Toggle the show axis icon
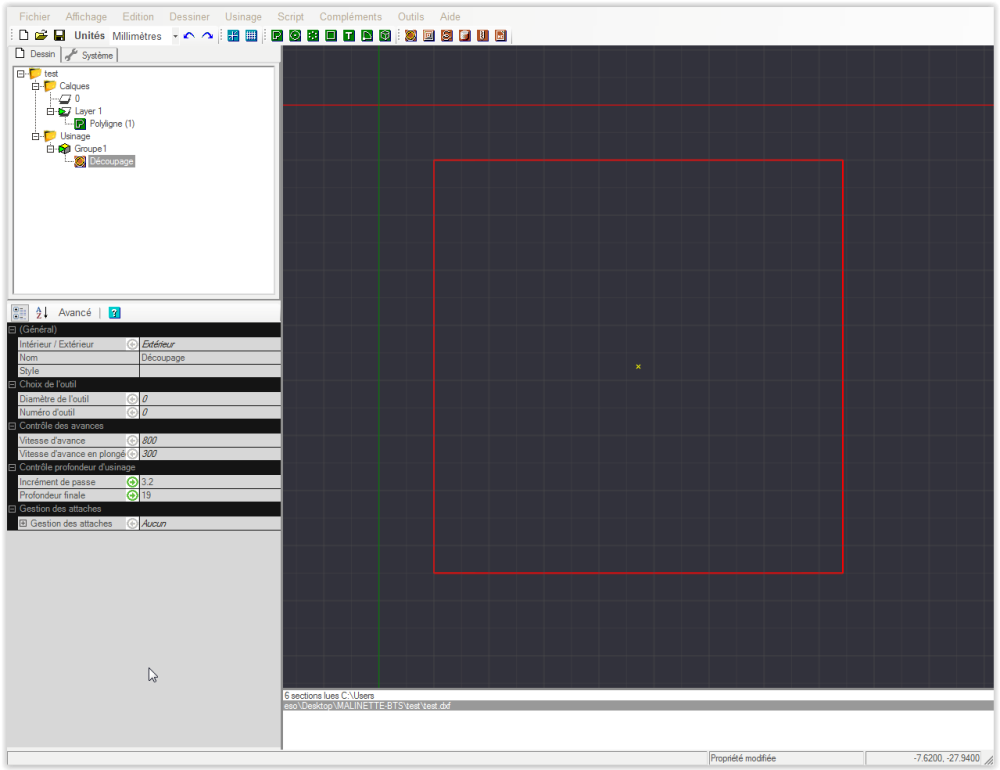1000x770 pixels. click(233, 36)
